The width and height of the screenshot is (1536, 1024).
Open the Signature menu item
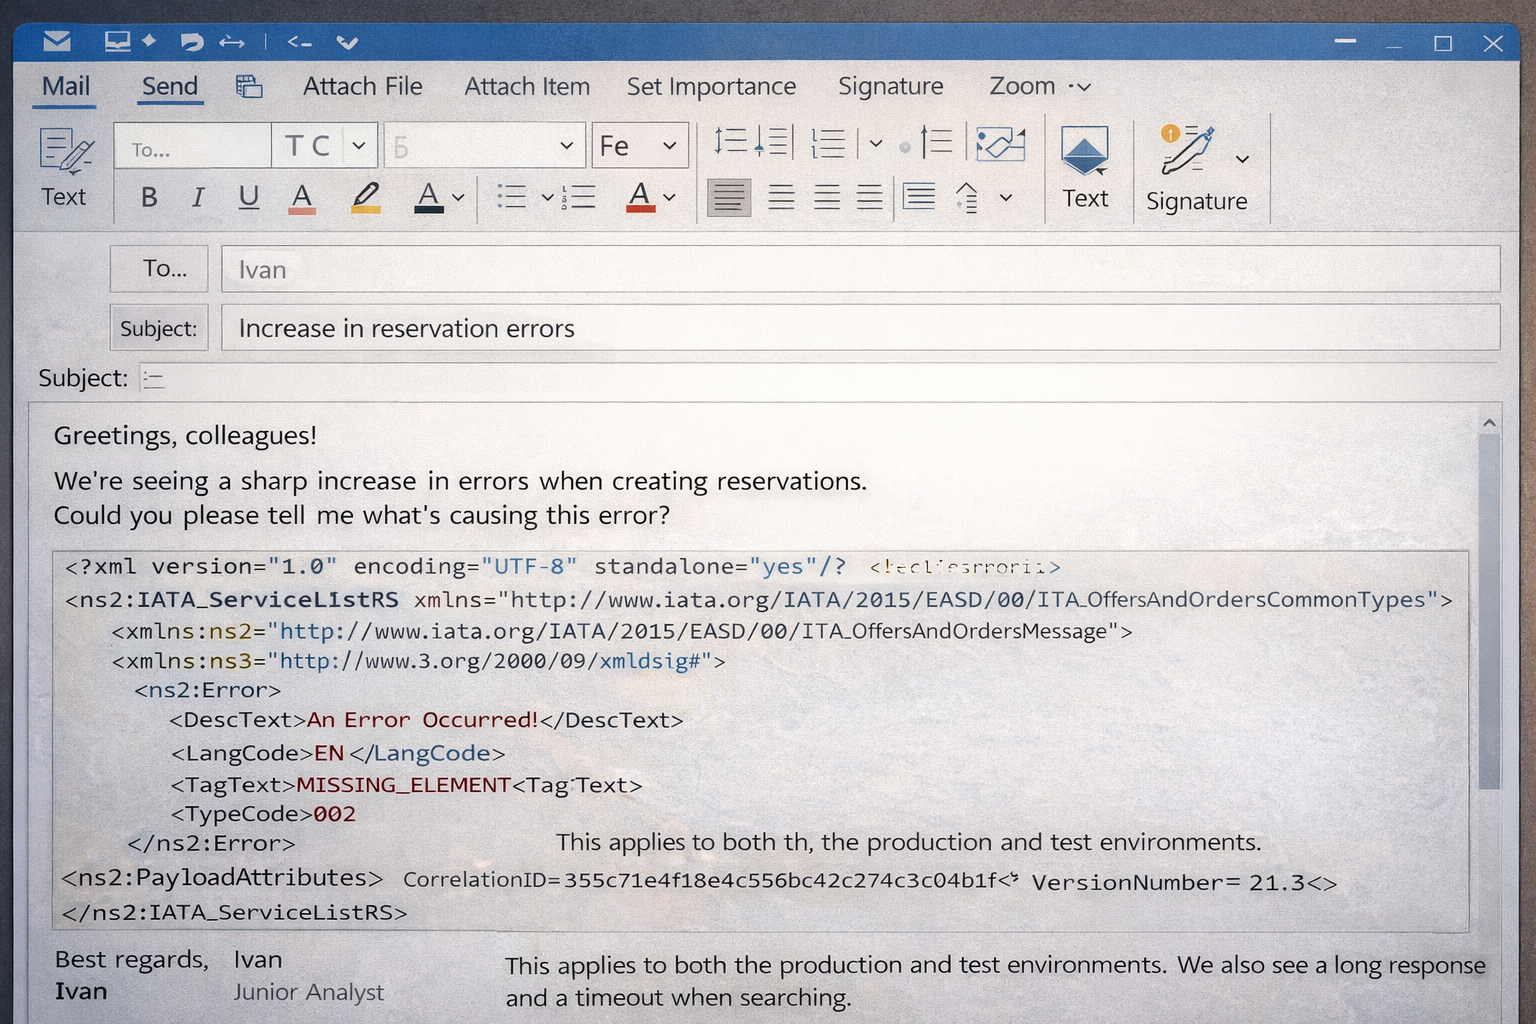point(891,86)
